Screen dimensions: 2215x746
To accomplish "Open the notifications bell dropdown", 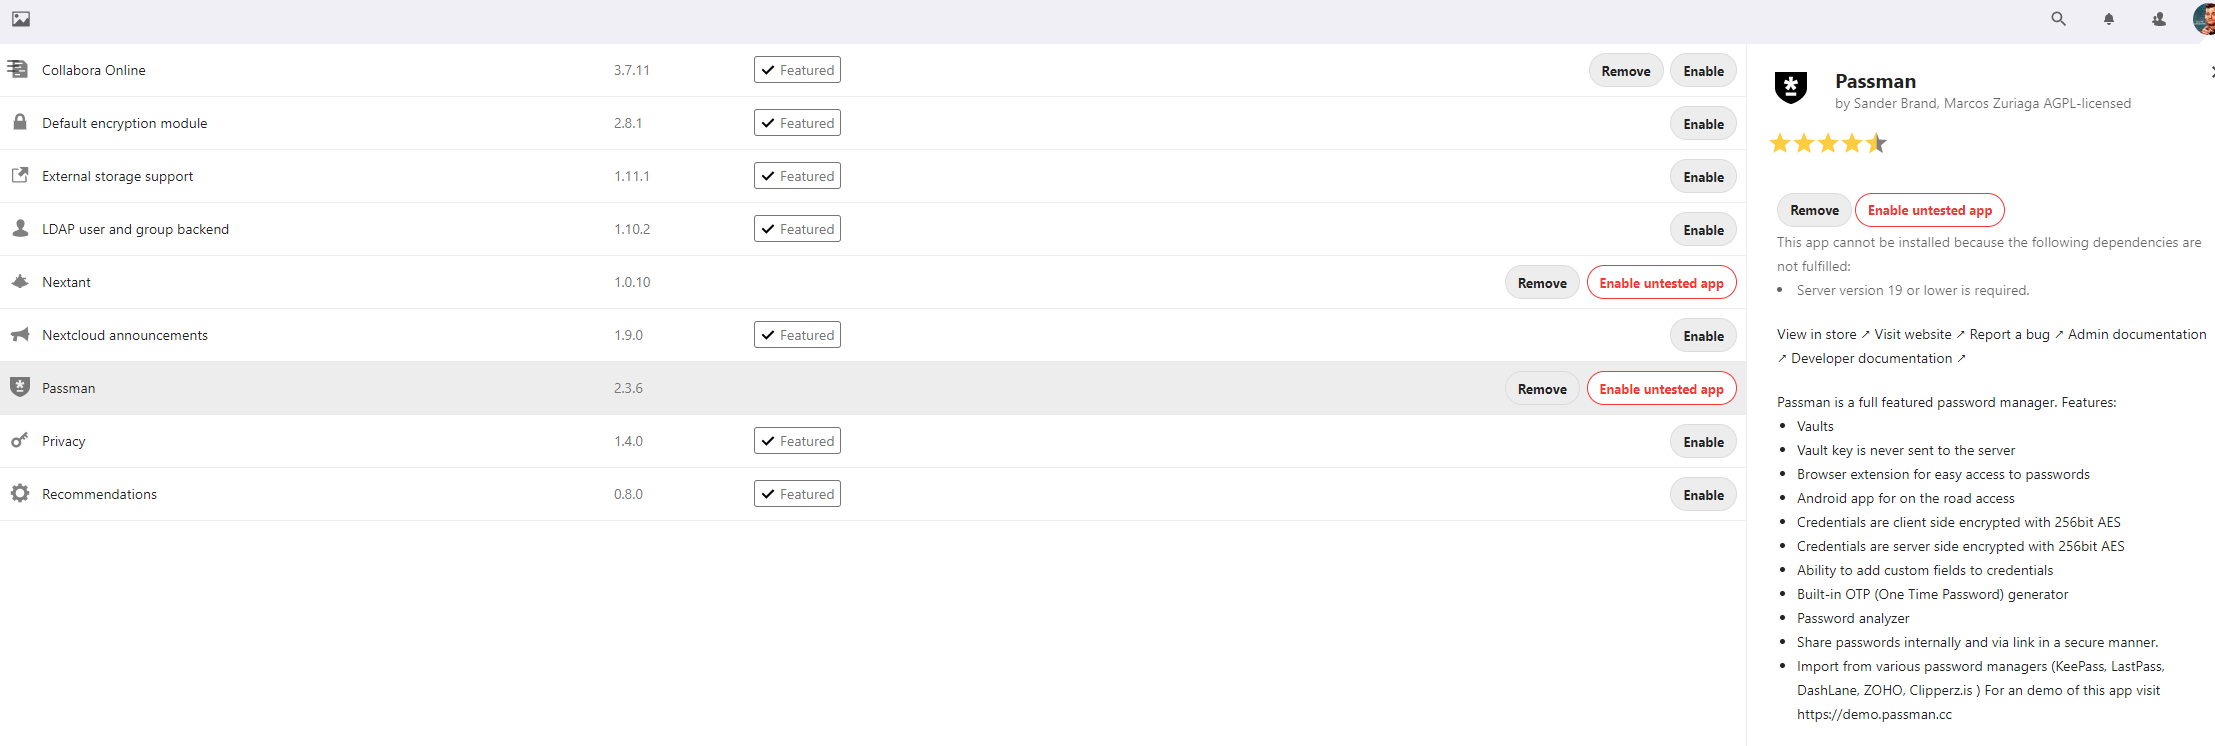I will coord(2109,19).
